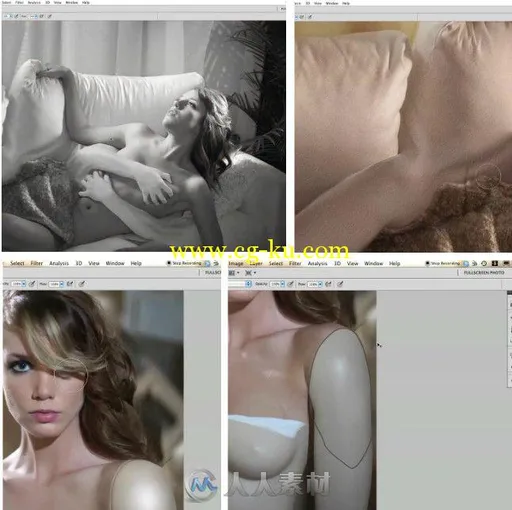Open the Image menu
512x510 pixels.
(236, 263)
